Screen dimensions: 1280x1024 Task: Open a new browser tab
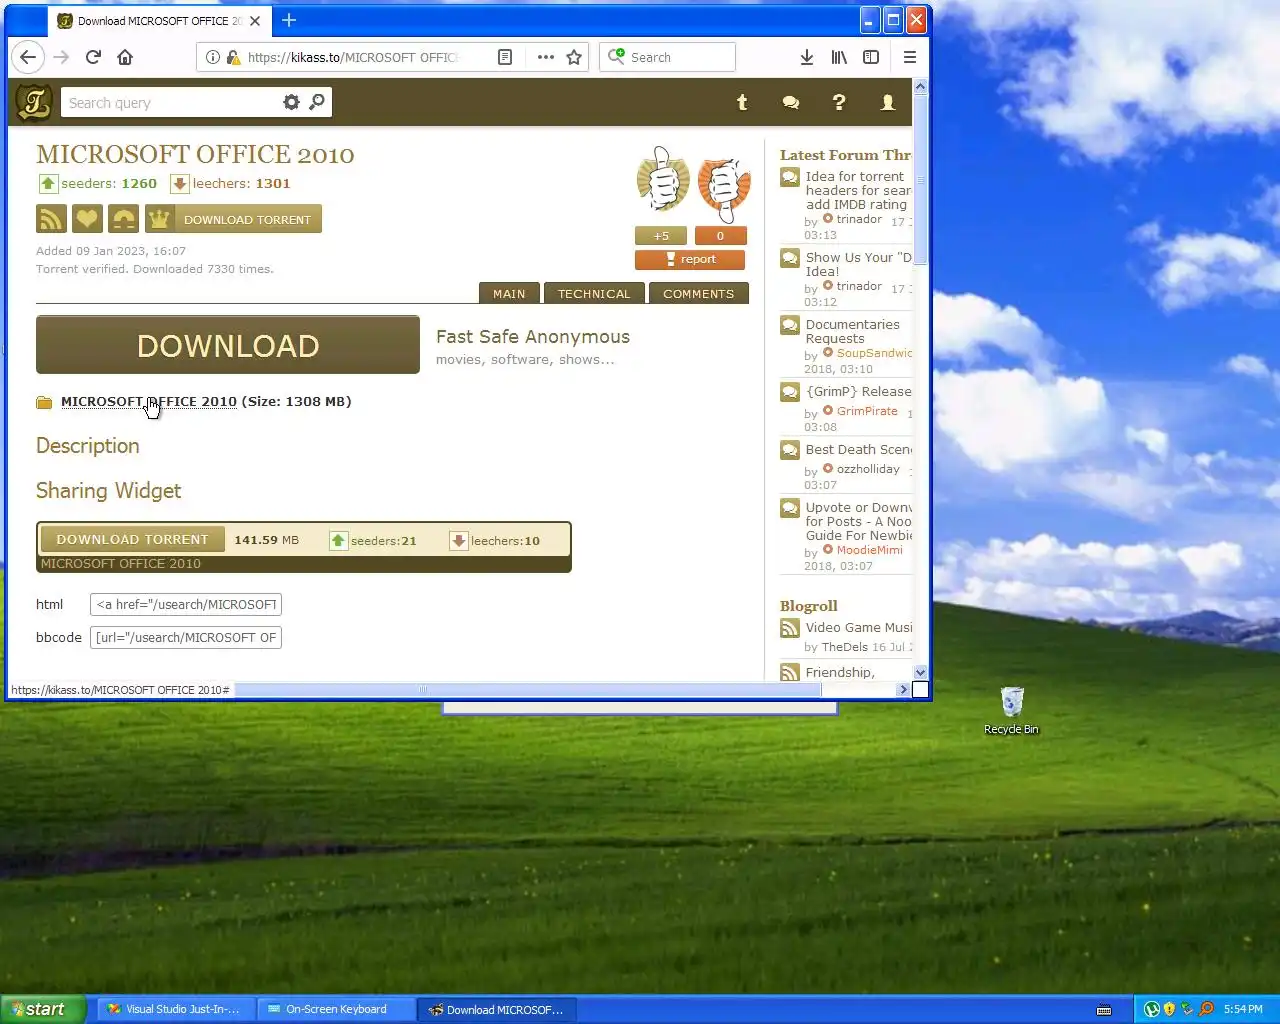289,20
